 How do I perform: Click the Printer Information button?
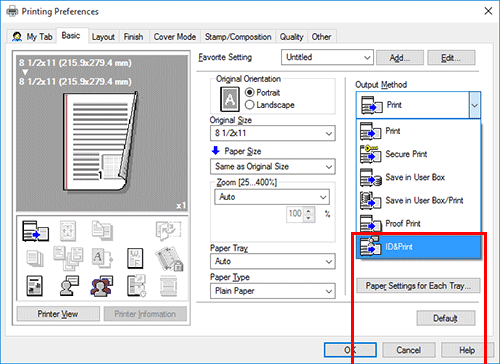[x=145, y=314]
